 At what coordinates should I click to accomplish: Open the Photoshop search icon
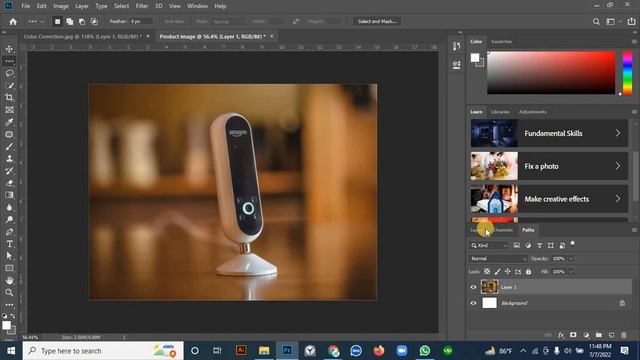(596, 22)
